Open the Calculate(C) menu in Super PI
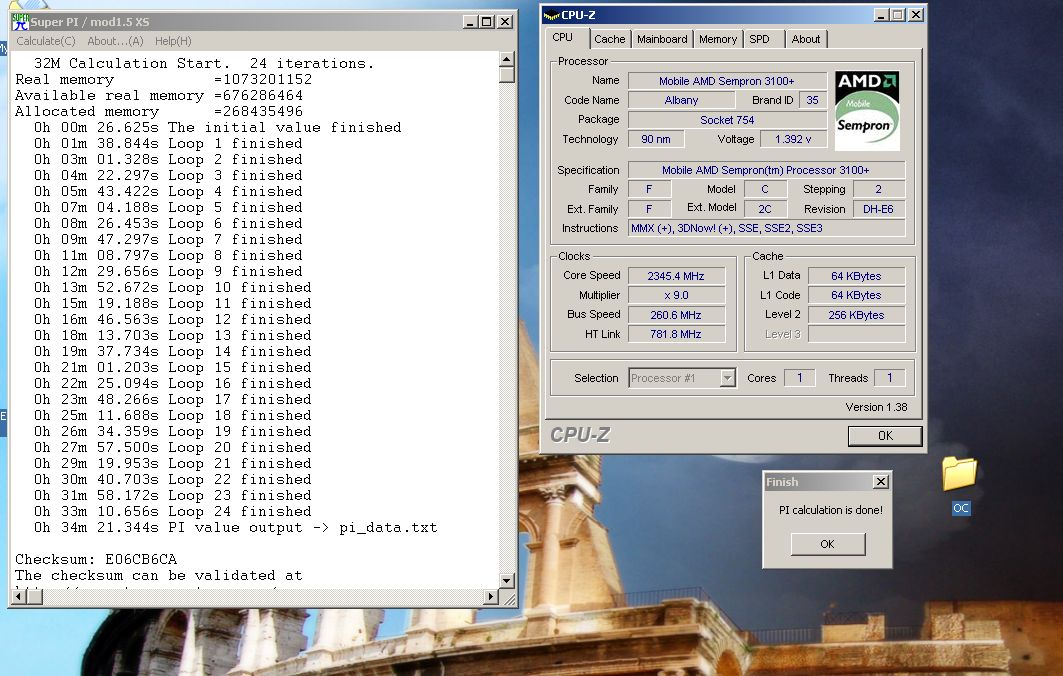This screenshot has width=1063, height=676. click(45, 41)
